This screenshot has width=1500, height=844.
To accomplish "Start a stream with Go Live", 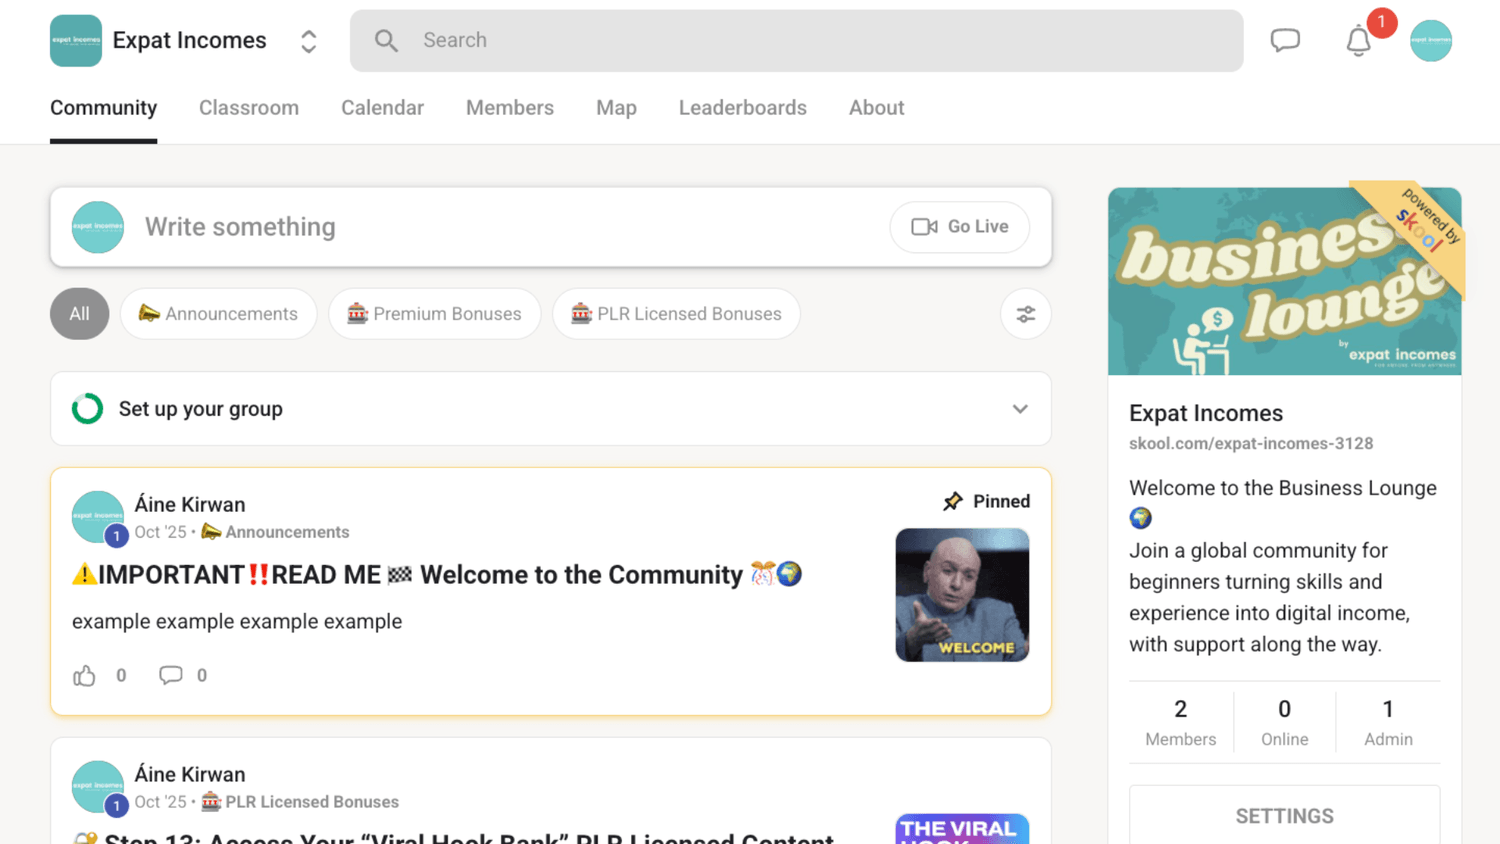I will tap(960, 227).
